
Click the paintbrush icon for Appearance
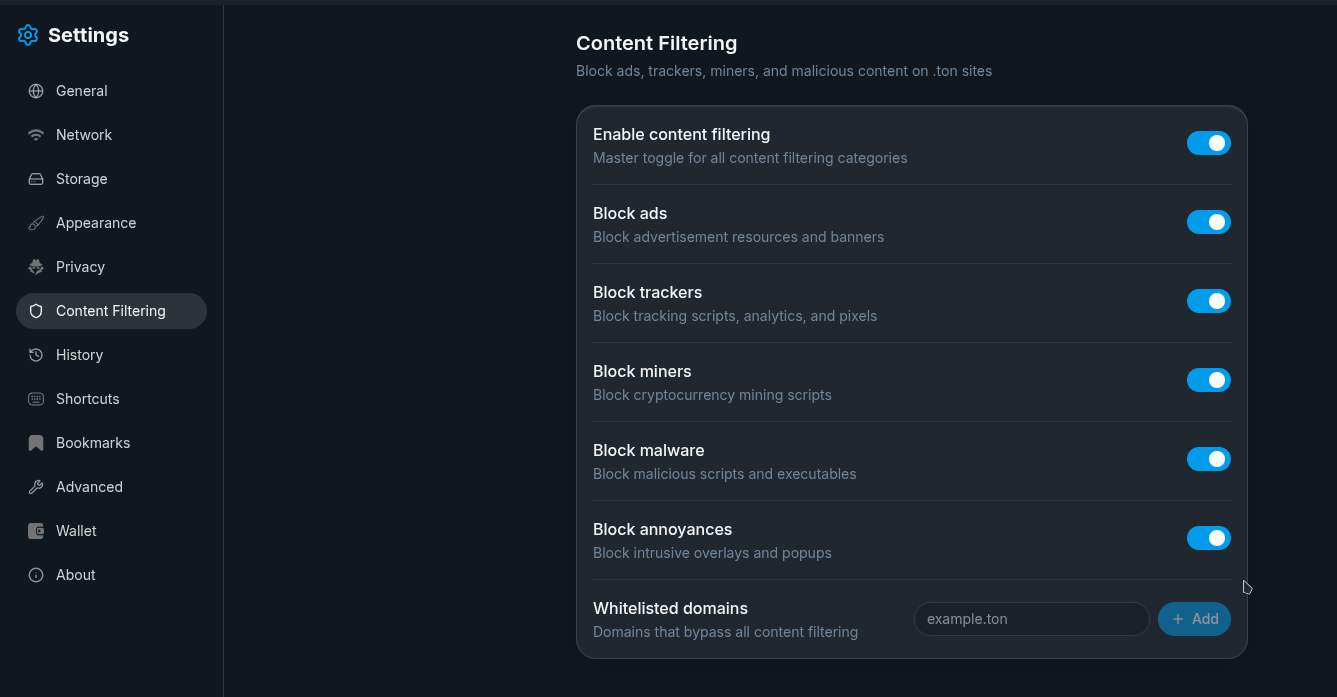tap(36, 223)
